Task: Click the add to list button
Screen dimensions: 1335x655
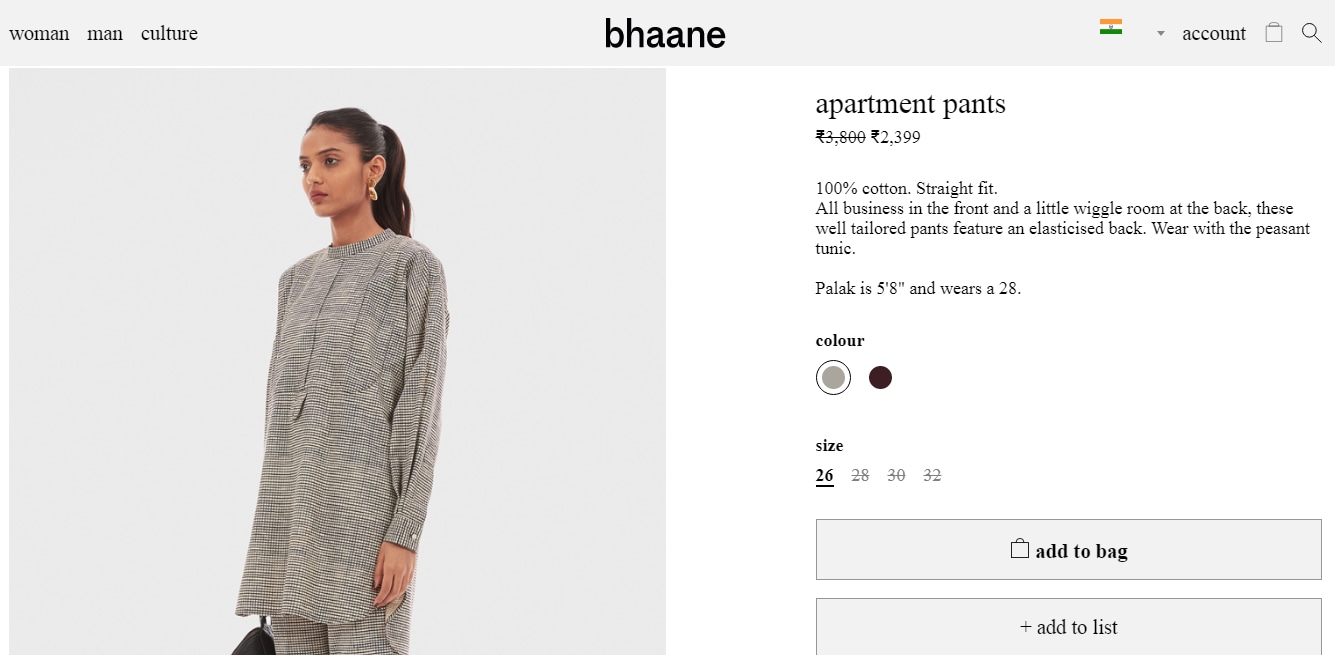Action: pos(1069,627)
